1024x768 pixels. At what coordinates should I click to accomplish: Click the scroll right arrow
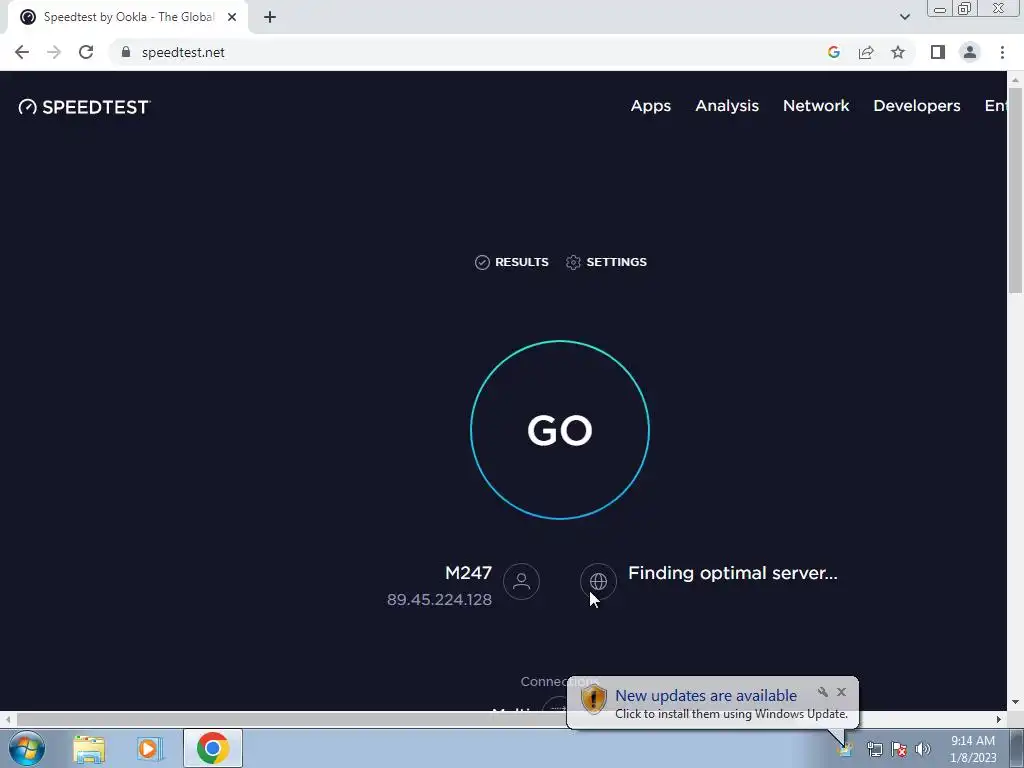[999, 719]
